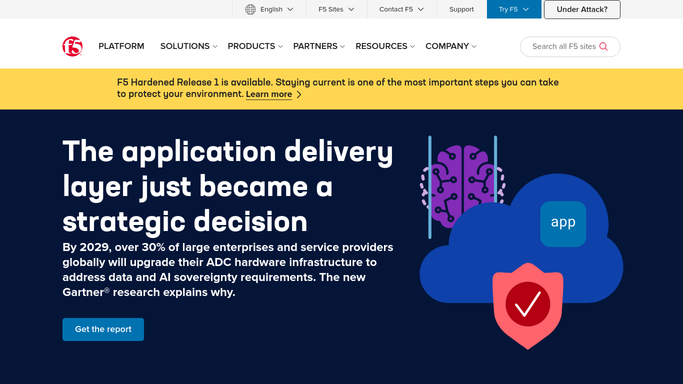This screenshot has height=384, width=683.
Task: Open the COMPANY nav label
Action: [x=447, y=46]
